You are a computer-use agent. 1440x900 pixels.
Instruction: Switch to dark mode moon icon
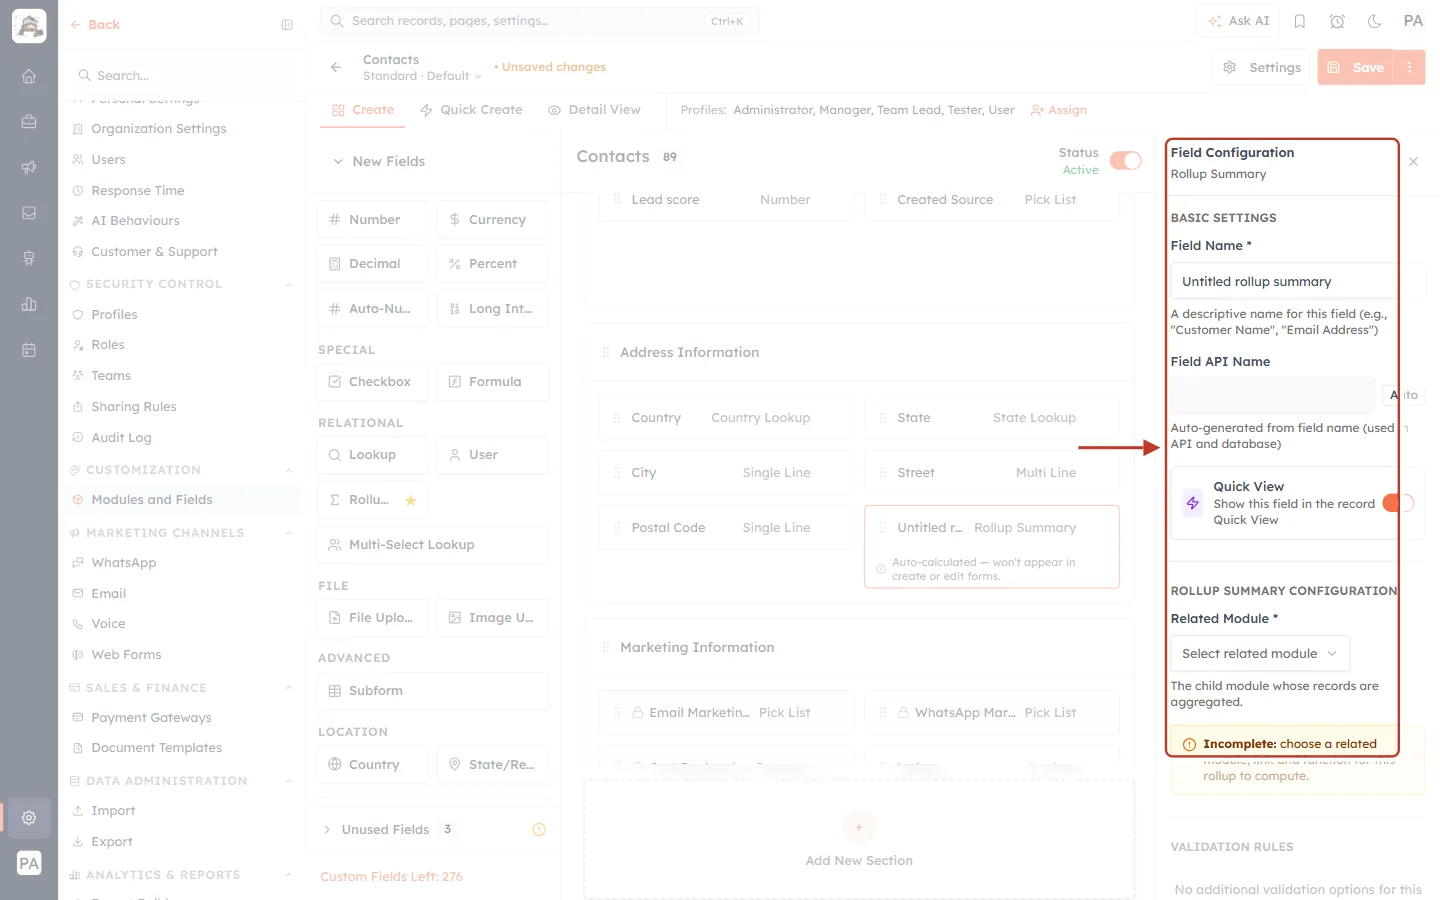click(x=1375, y=21)
